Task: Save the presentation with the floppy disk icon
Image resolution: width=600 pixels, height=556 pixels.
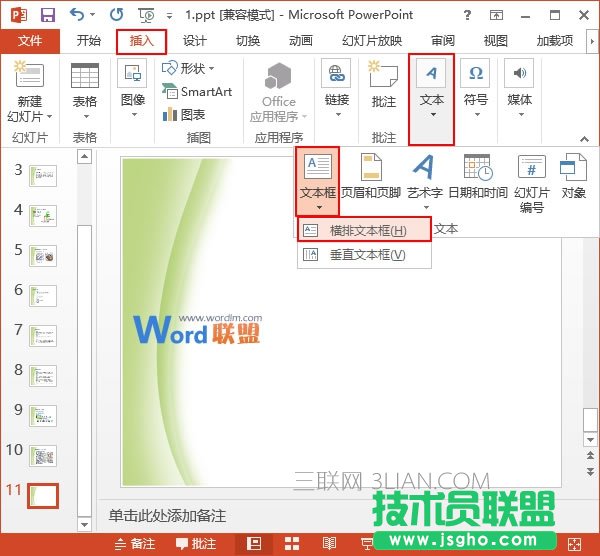Action: click(x=48, y=15)
